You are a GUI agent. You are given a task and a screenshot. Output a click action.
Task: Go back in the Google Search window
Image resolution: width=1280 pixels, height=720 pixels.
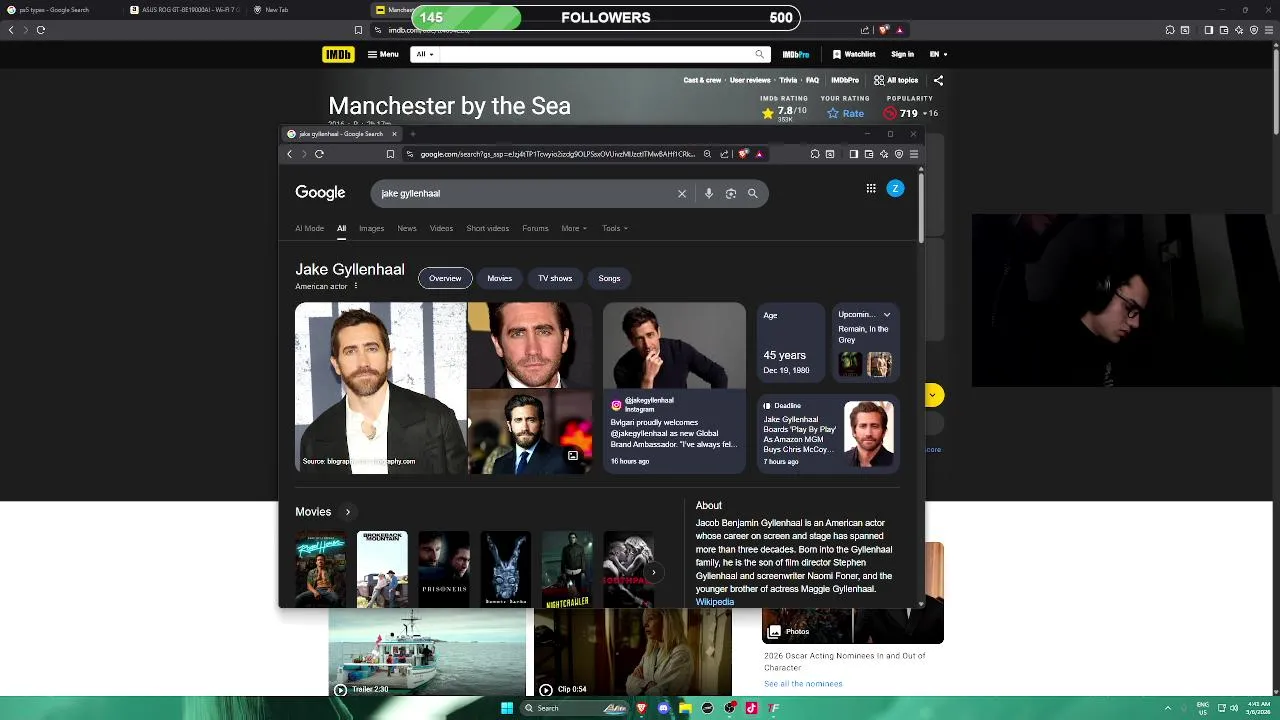tap(290, 154)
